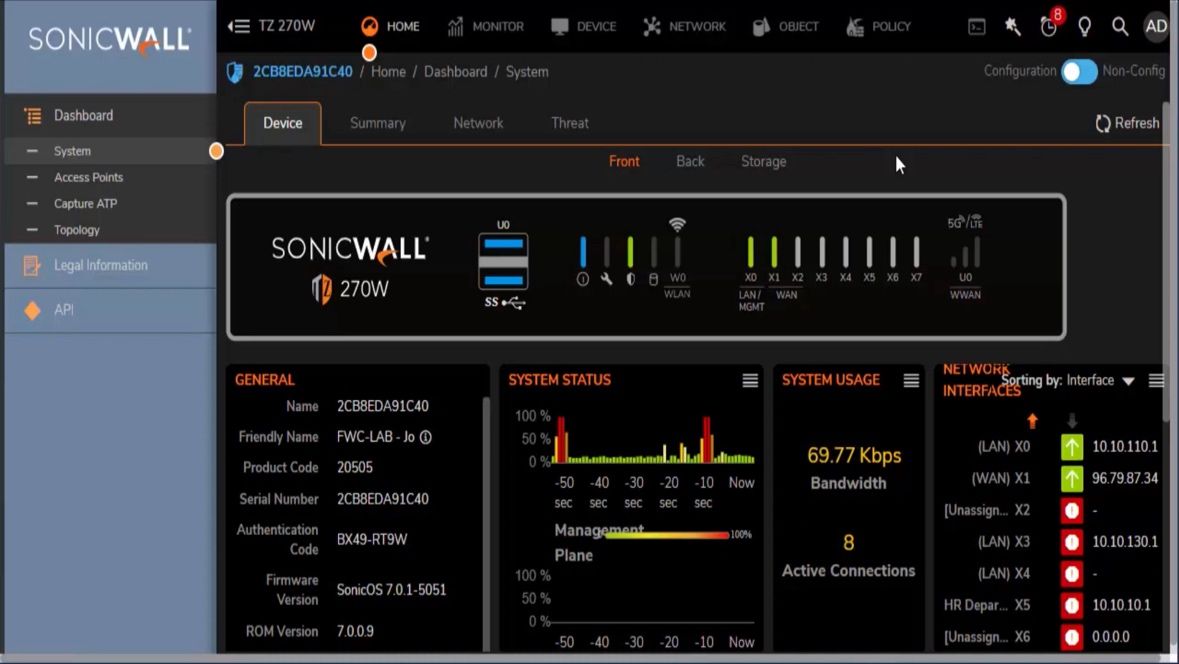Click the power info LED indicator
Viewport: 1179px width, 664px height.
(x=583, y=260)
